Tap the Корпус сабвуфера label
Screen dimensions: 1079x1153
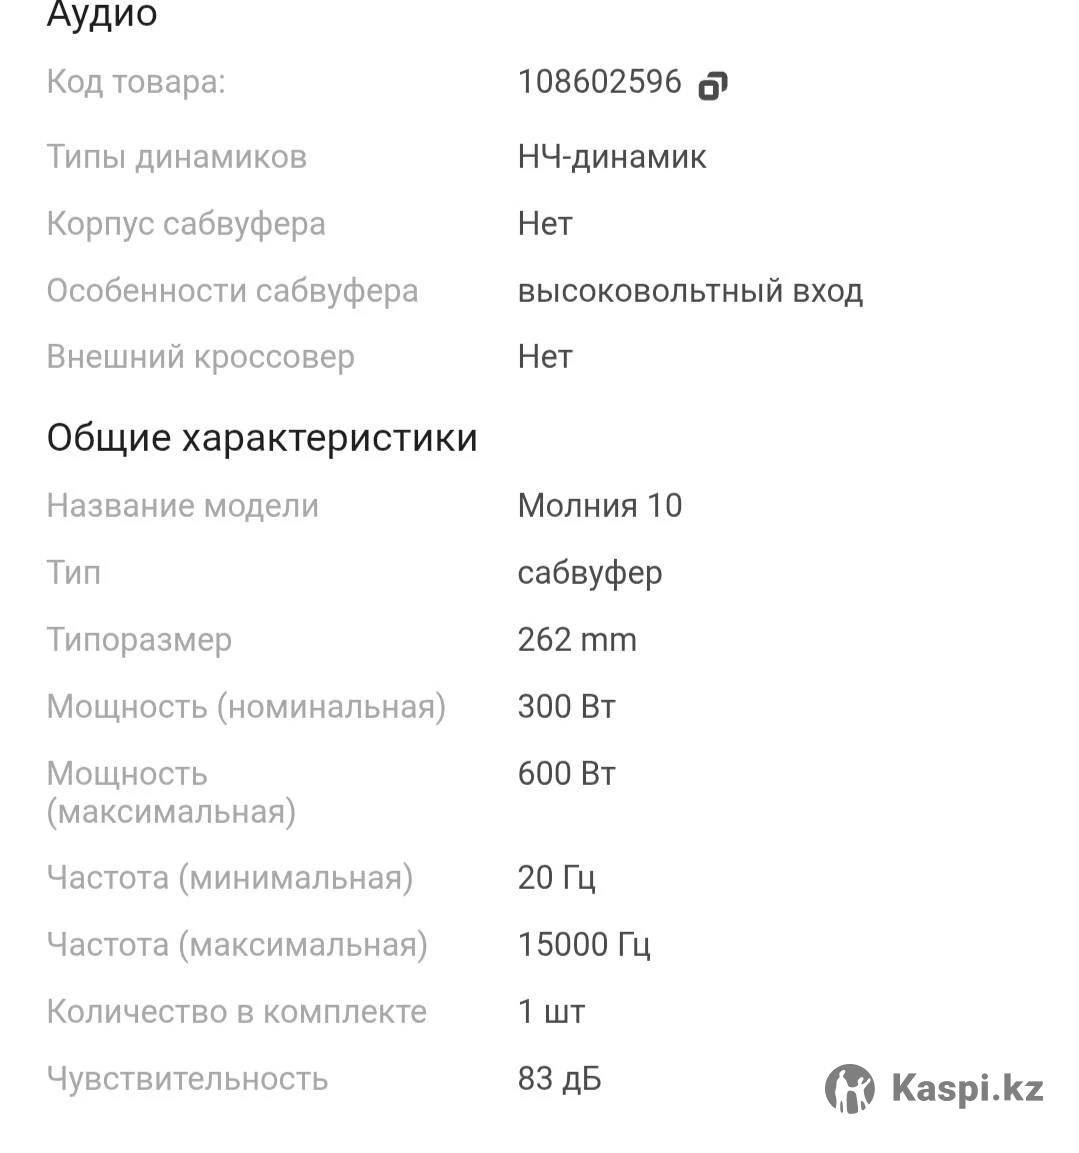[186, 224]
